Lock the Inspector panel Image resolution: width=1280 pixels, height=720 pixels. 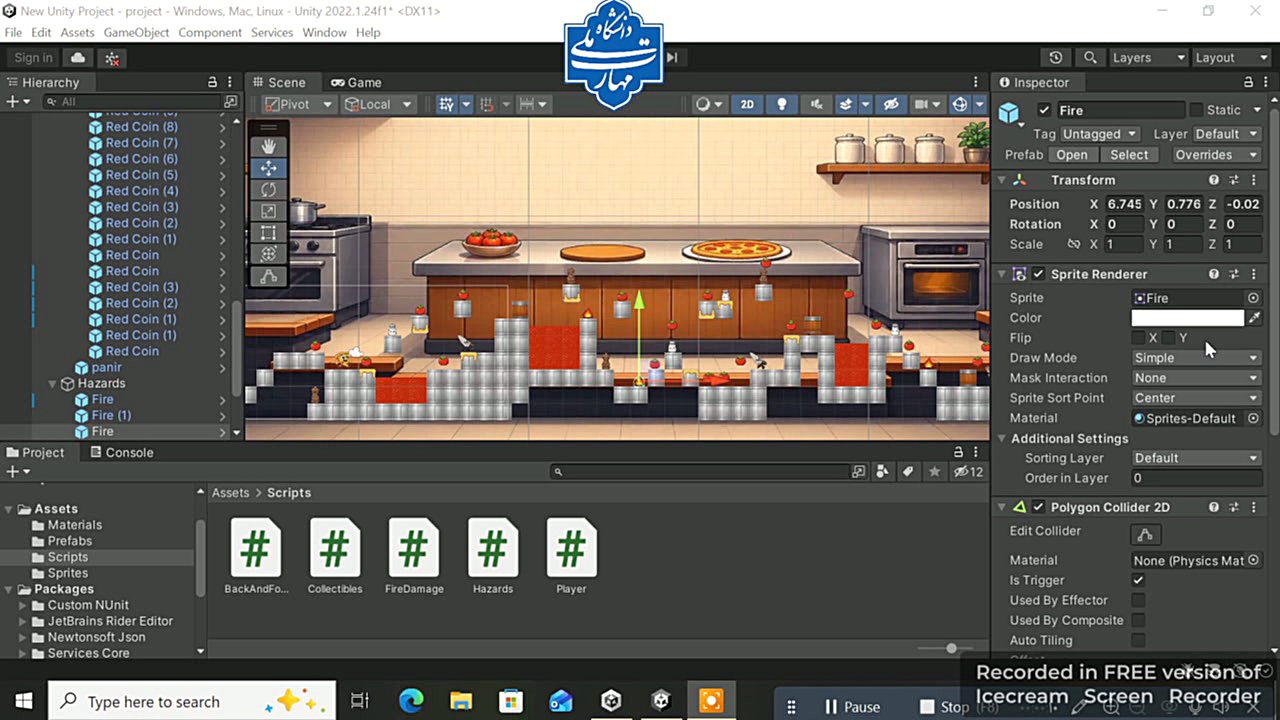[1248, 83]
